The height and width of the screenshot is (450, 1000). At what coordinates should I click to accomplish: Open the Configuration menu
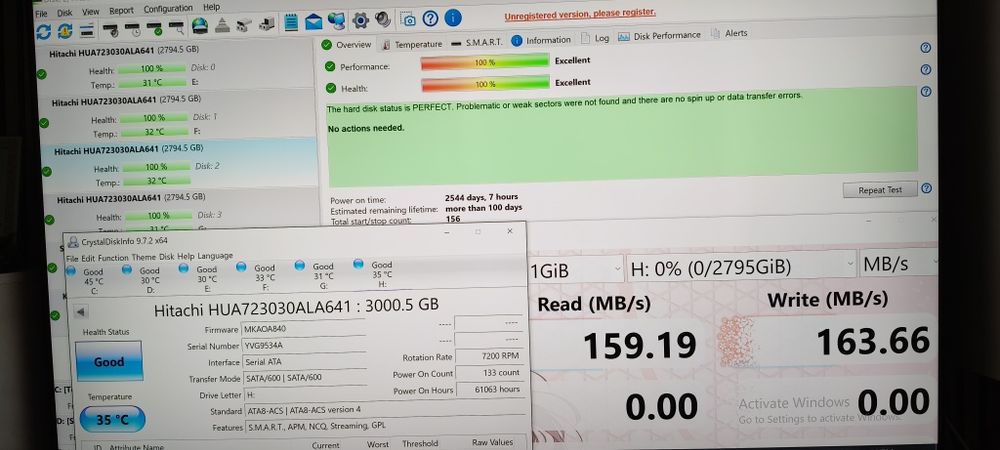tap(168, 9)
